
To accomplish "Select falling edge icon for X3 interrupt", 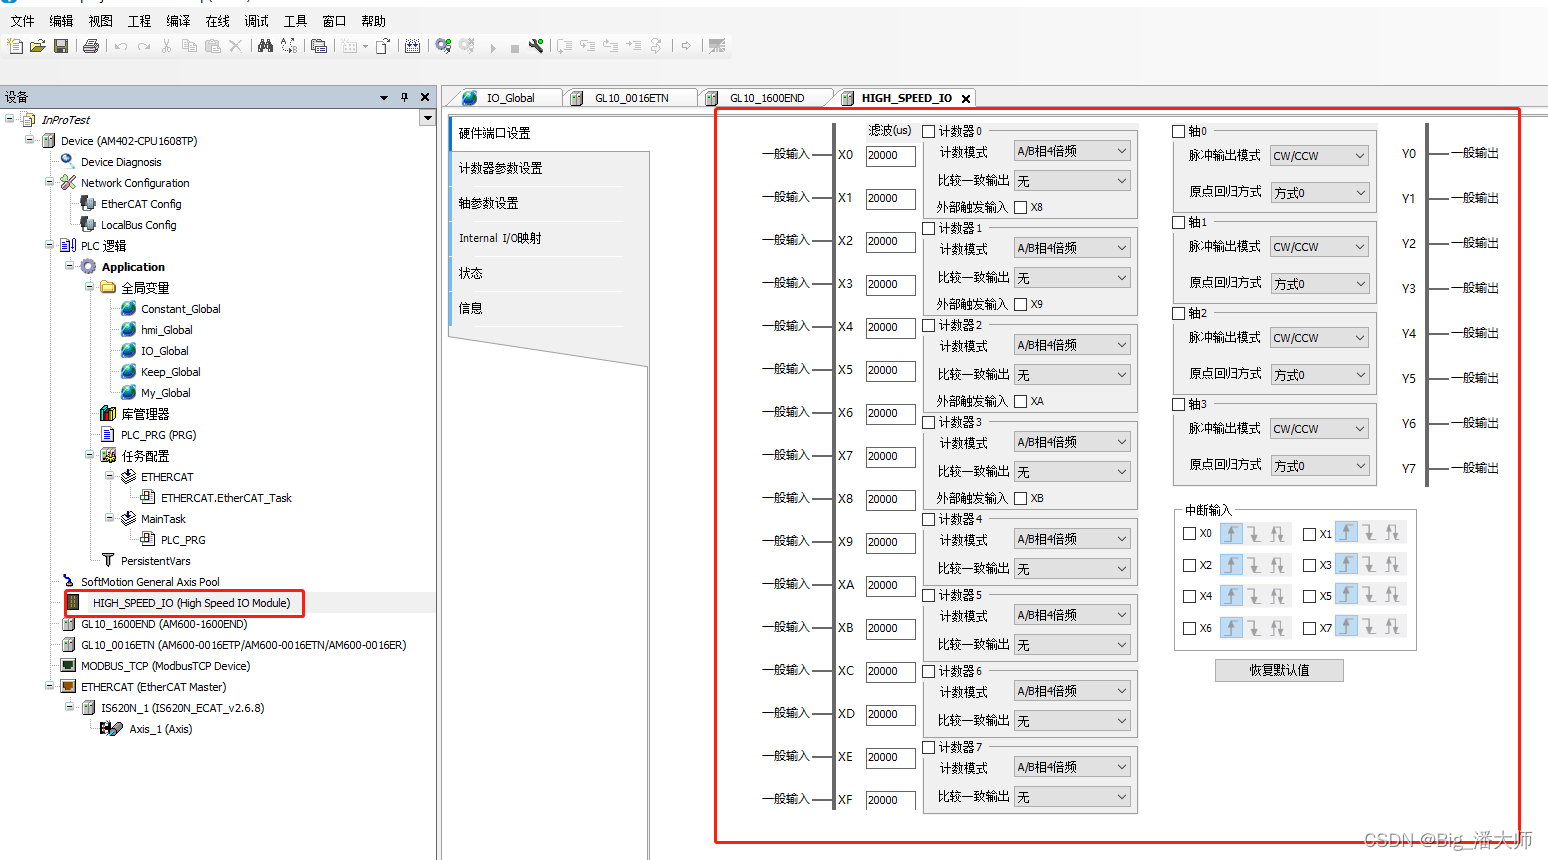I will 1369,564.
